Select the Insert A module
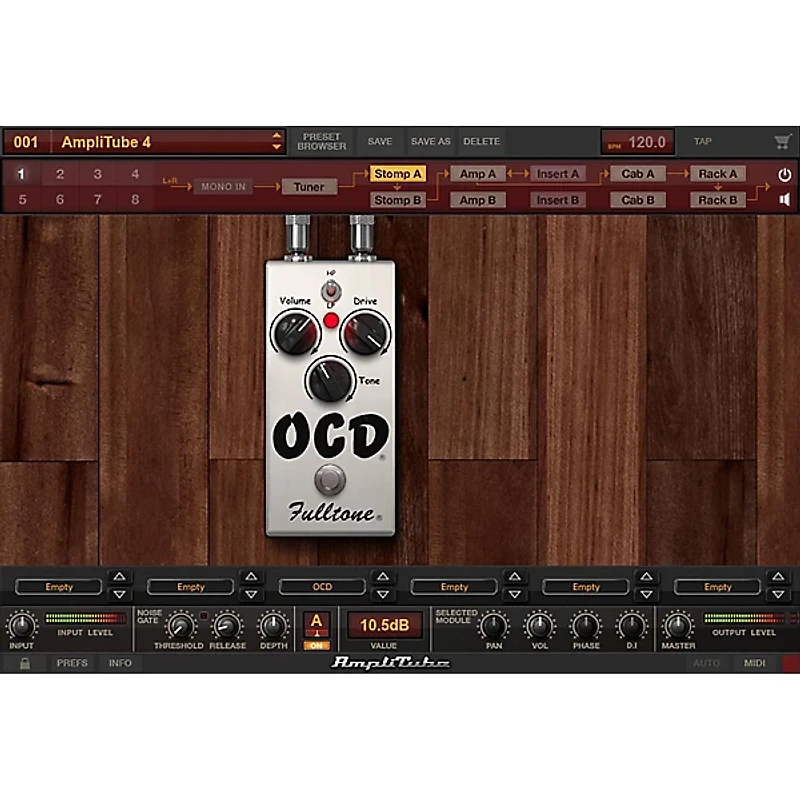Screen dimensions: 800x800 (x=557, y=173)
